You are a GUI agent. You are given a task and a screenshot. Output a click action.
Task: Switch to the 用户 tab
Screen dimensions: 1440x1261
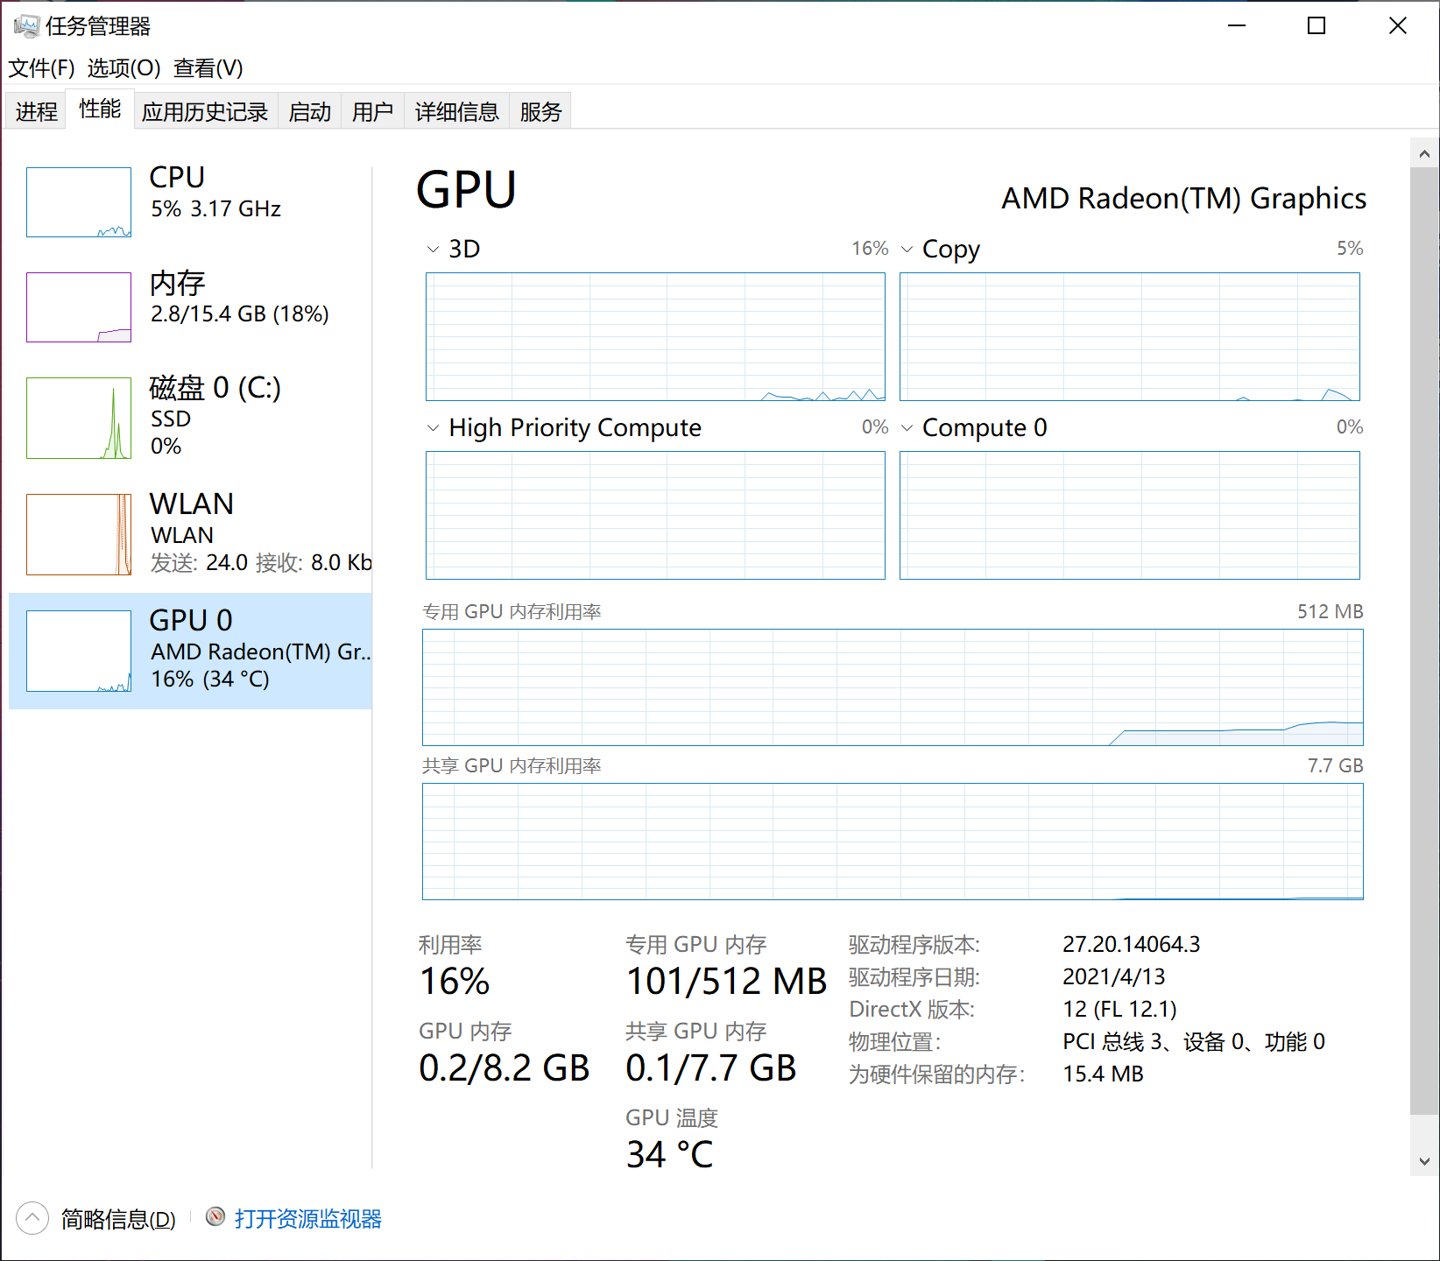pos(372,111)
